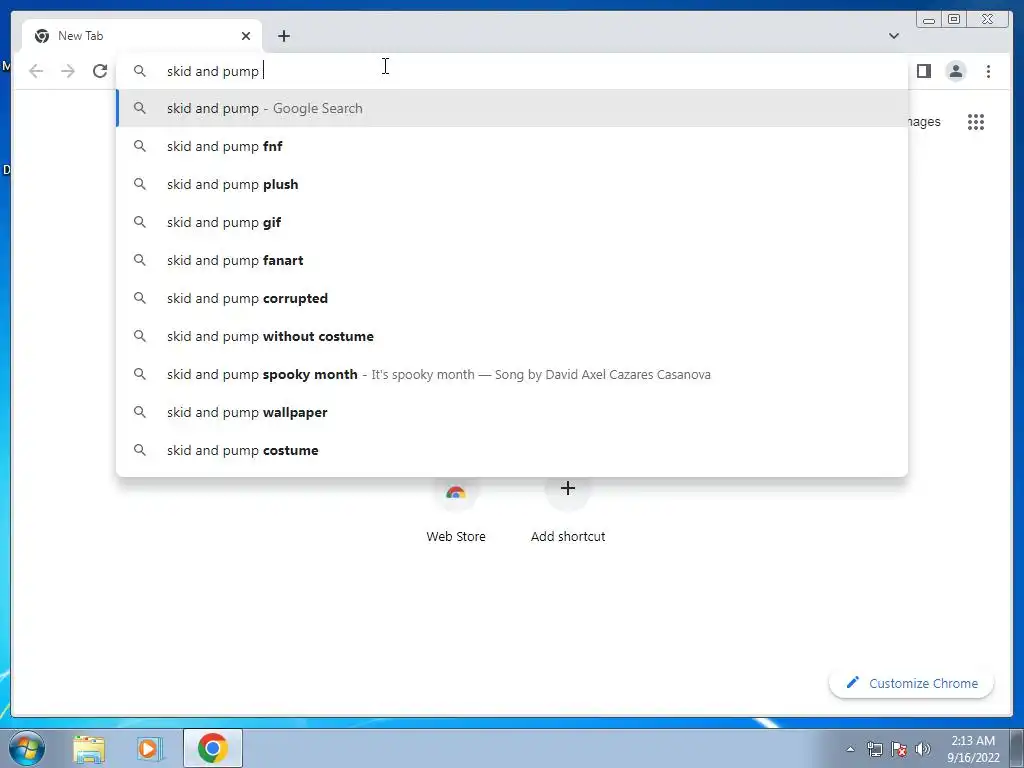1024x768 pixels.
Task: Click the search icon in the address bar
Action: pos(140,71)
